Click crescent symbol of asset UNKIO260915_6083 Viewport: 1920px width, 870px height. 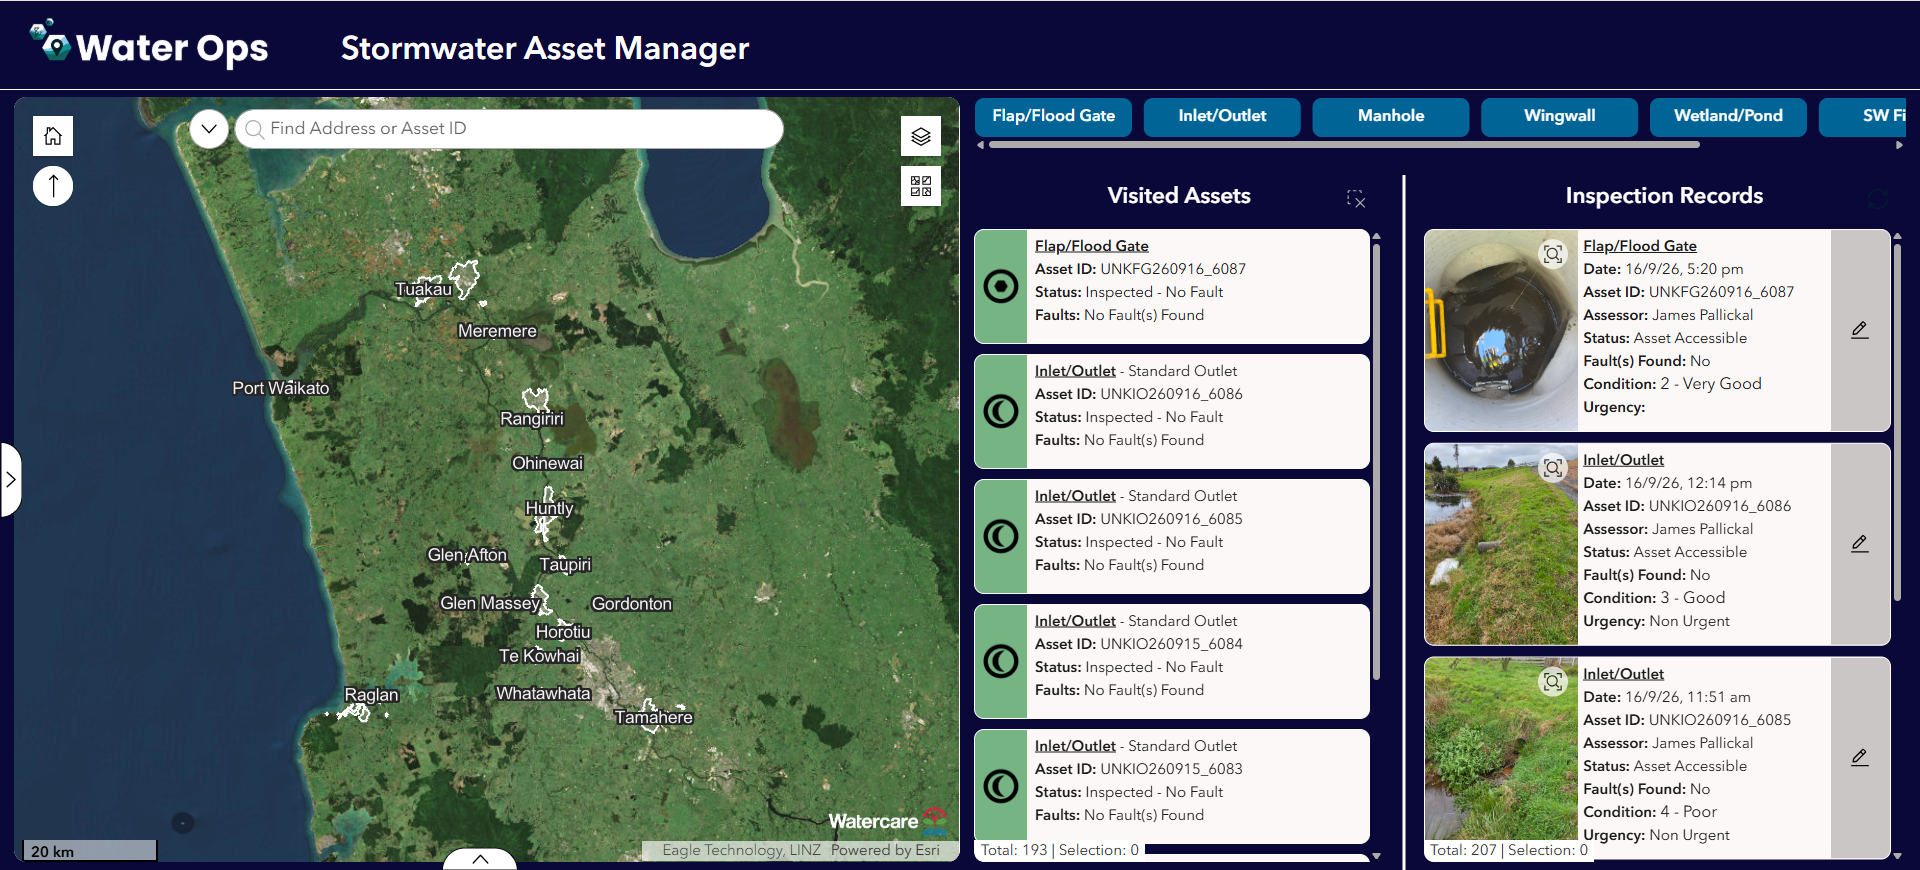point(1001,786)
